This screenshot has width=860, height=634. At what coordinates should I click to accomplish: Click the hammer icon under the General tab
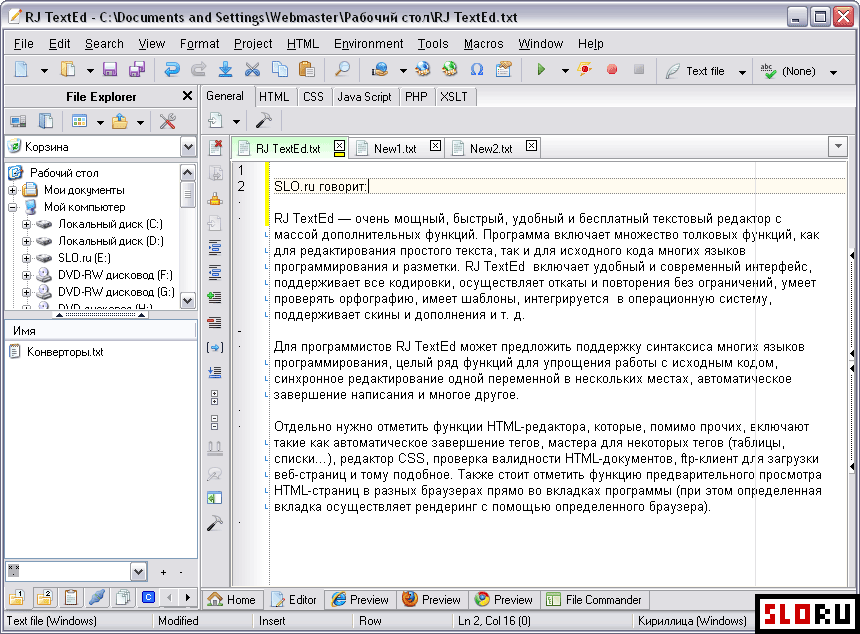[263, 120]
